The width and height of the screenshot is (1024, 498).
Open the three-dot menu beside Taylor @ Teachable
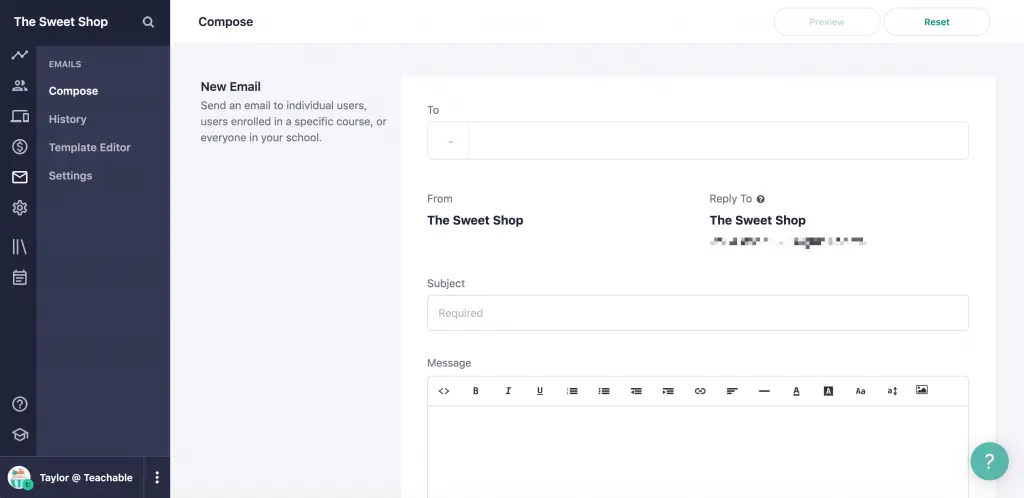pyautogui.click(x=157, y=478)
